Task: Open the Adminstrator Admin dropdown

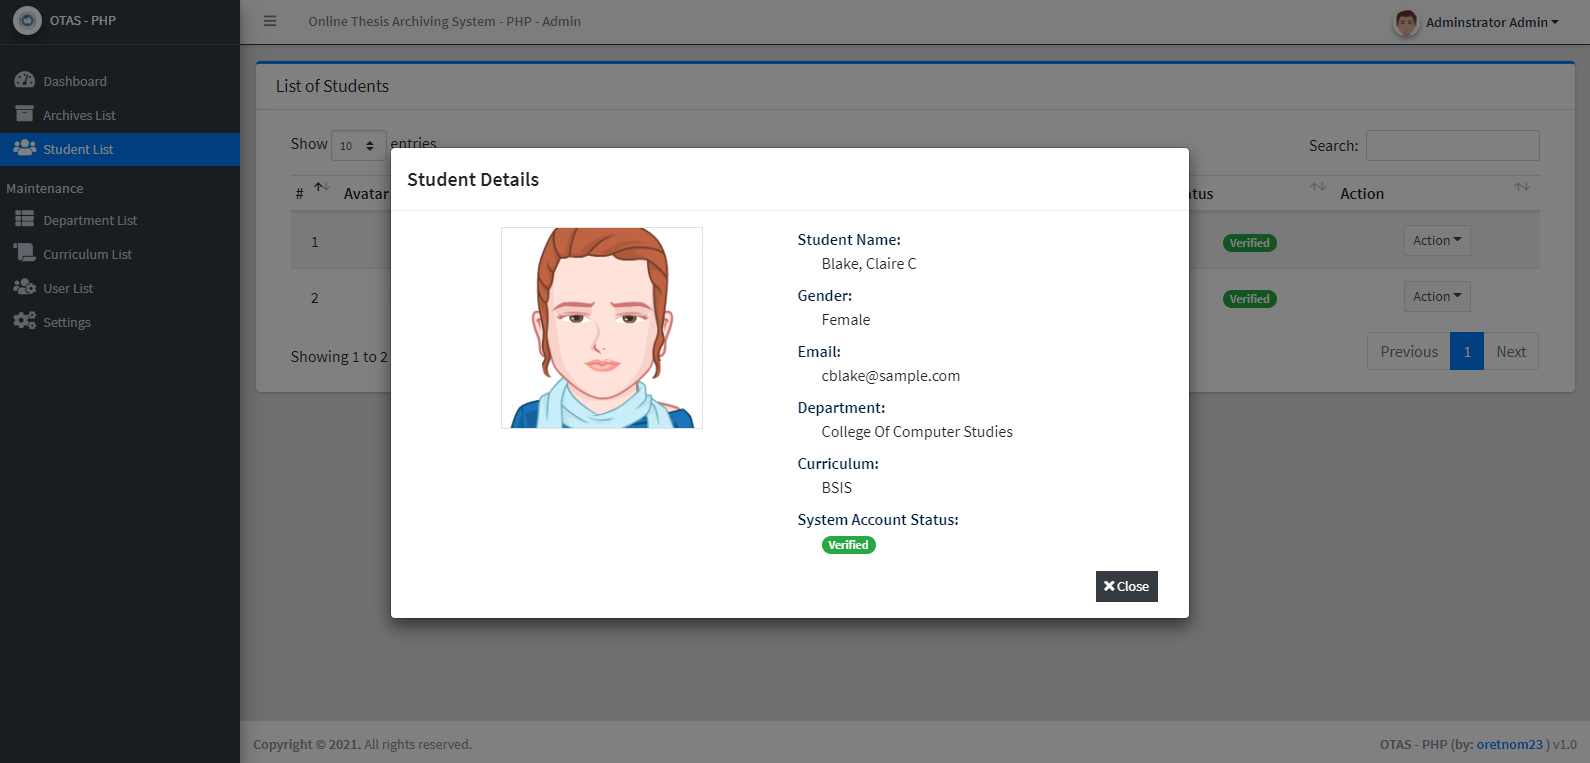Action: (1492, 22)
